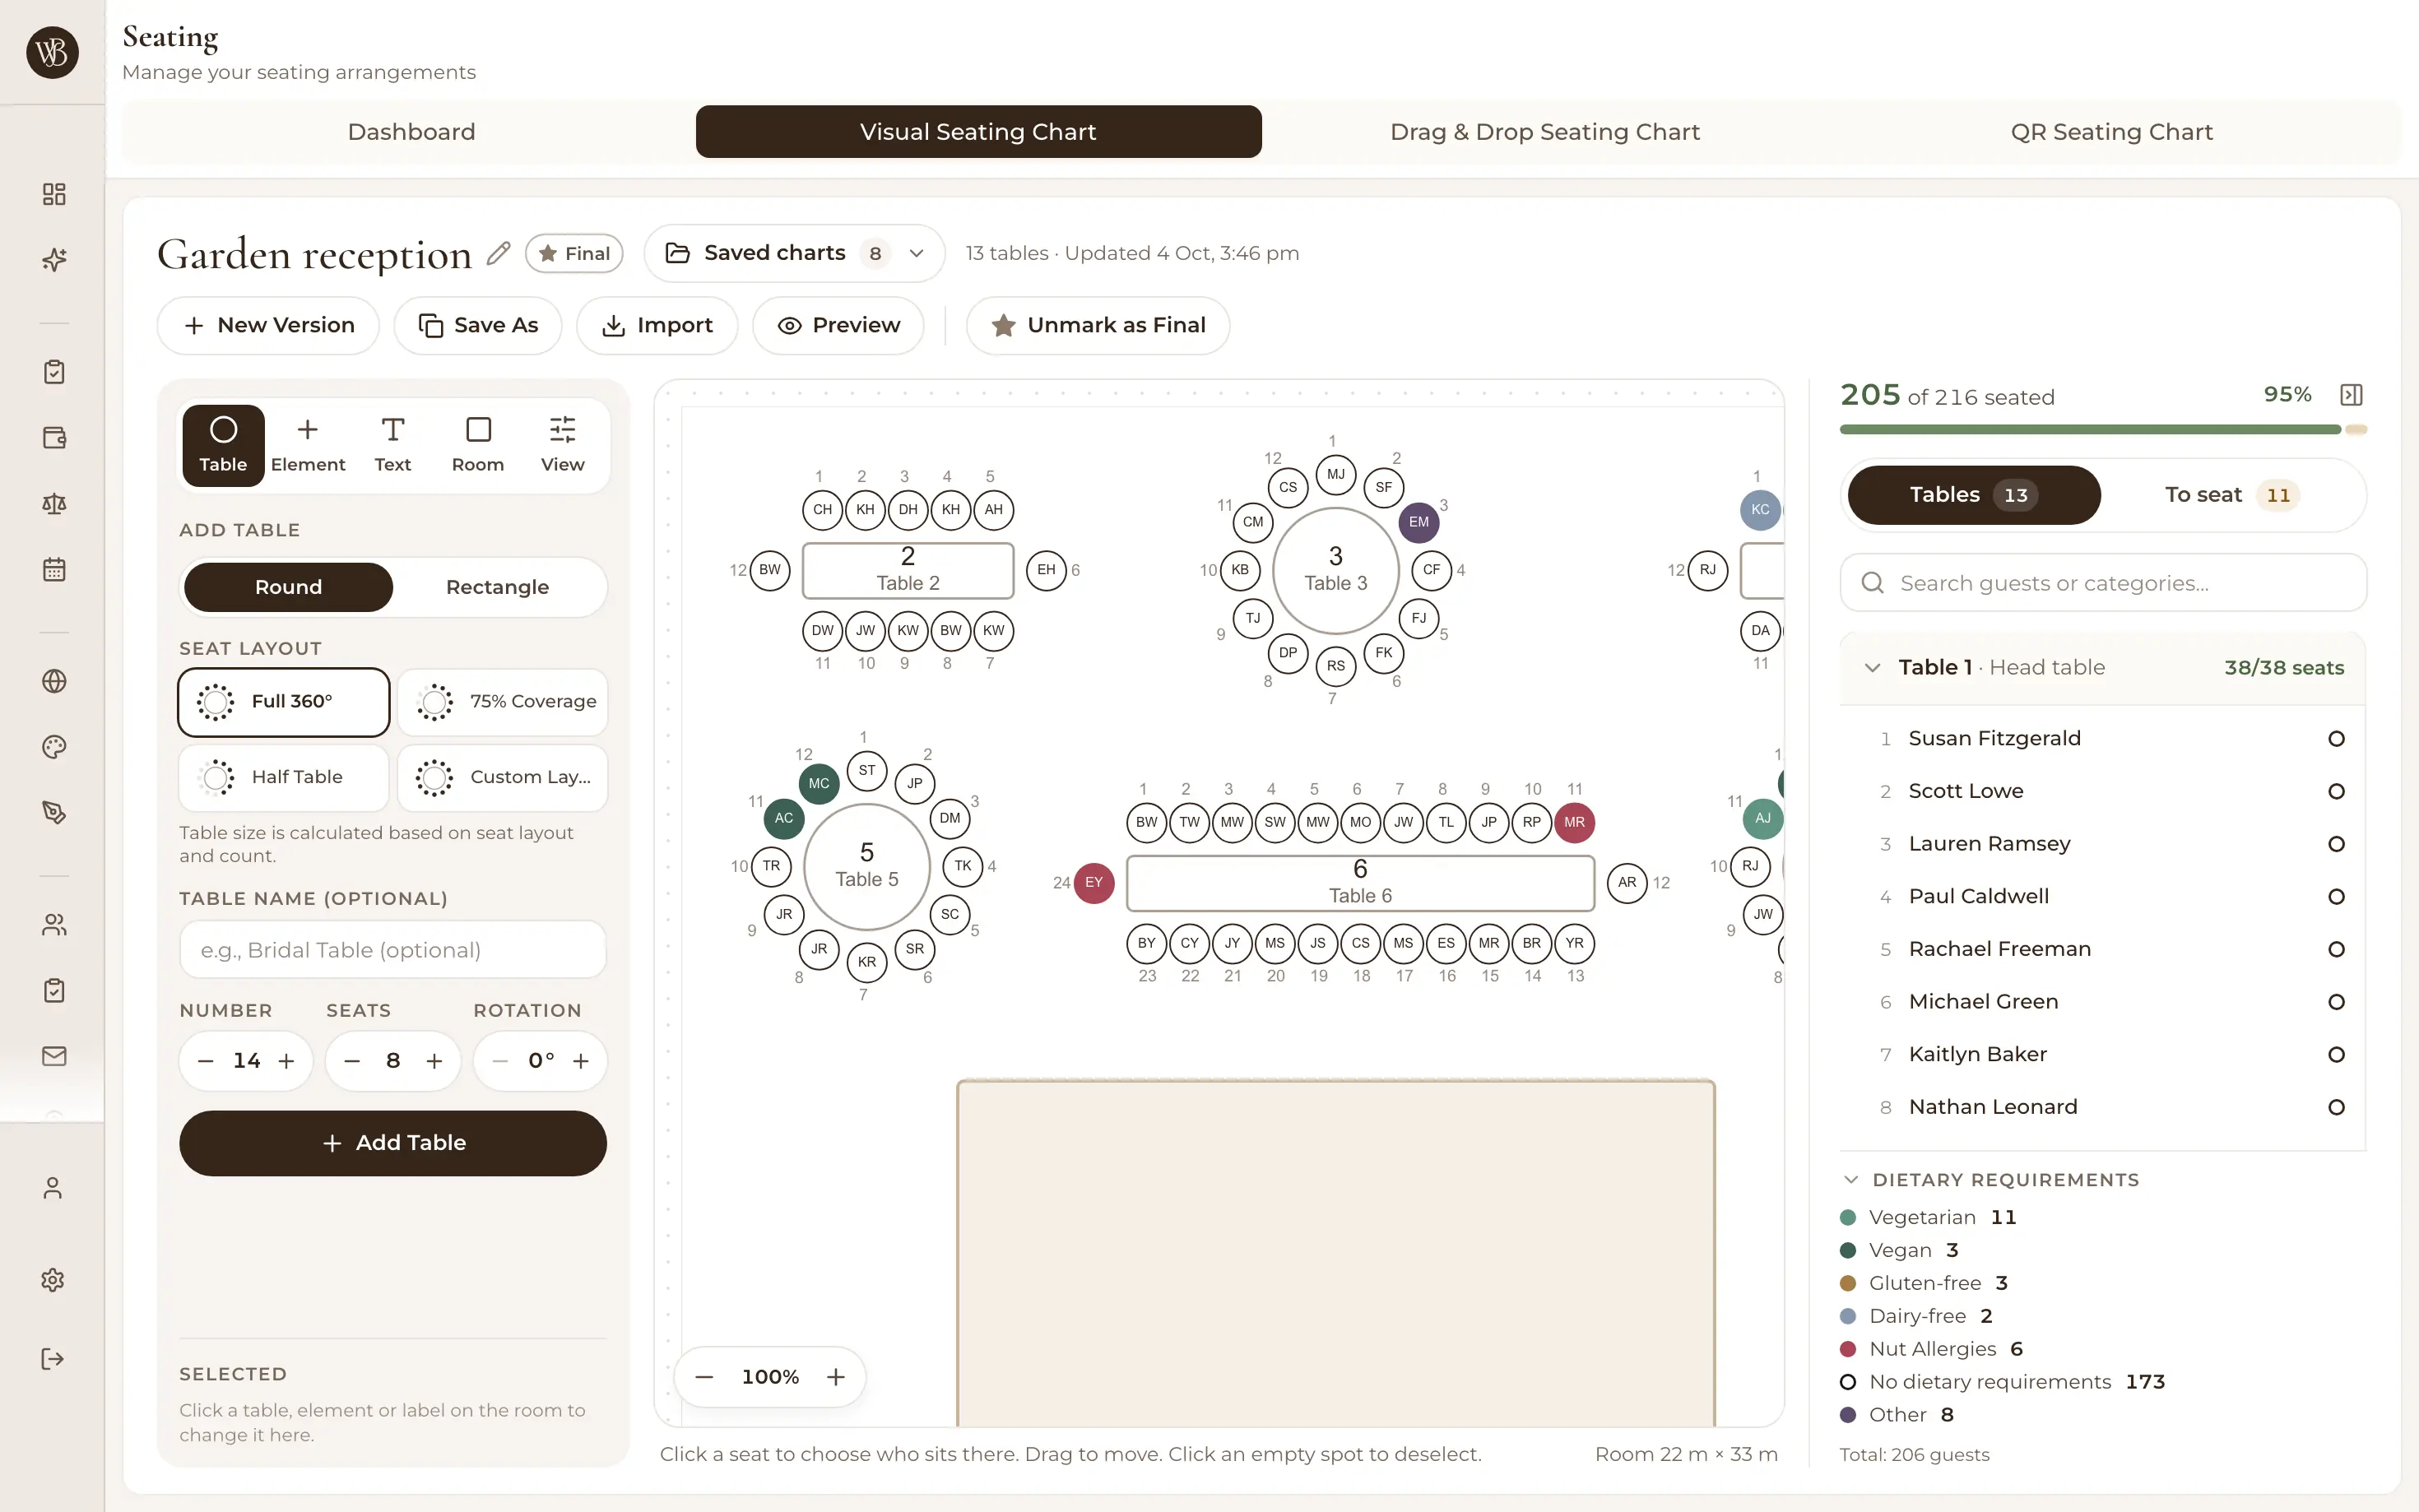Click the logout icon in sidebar
2419x1512 pixels.
tap(53, 1359)
